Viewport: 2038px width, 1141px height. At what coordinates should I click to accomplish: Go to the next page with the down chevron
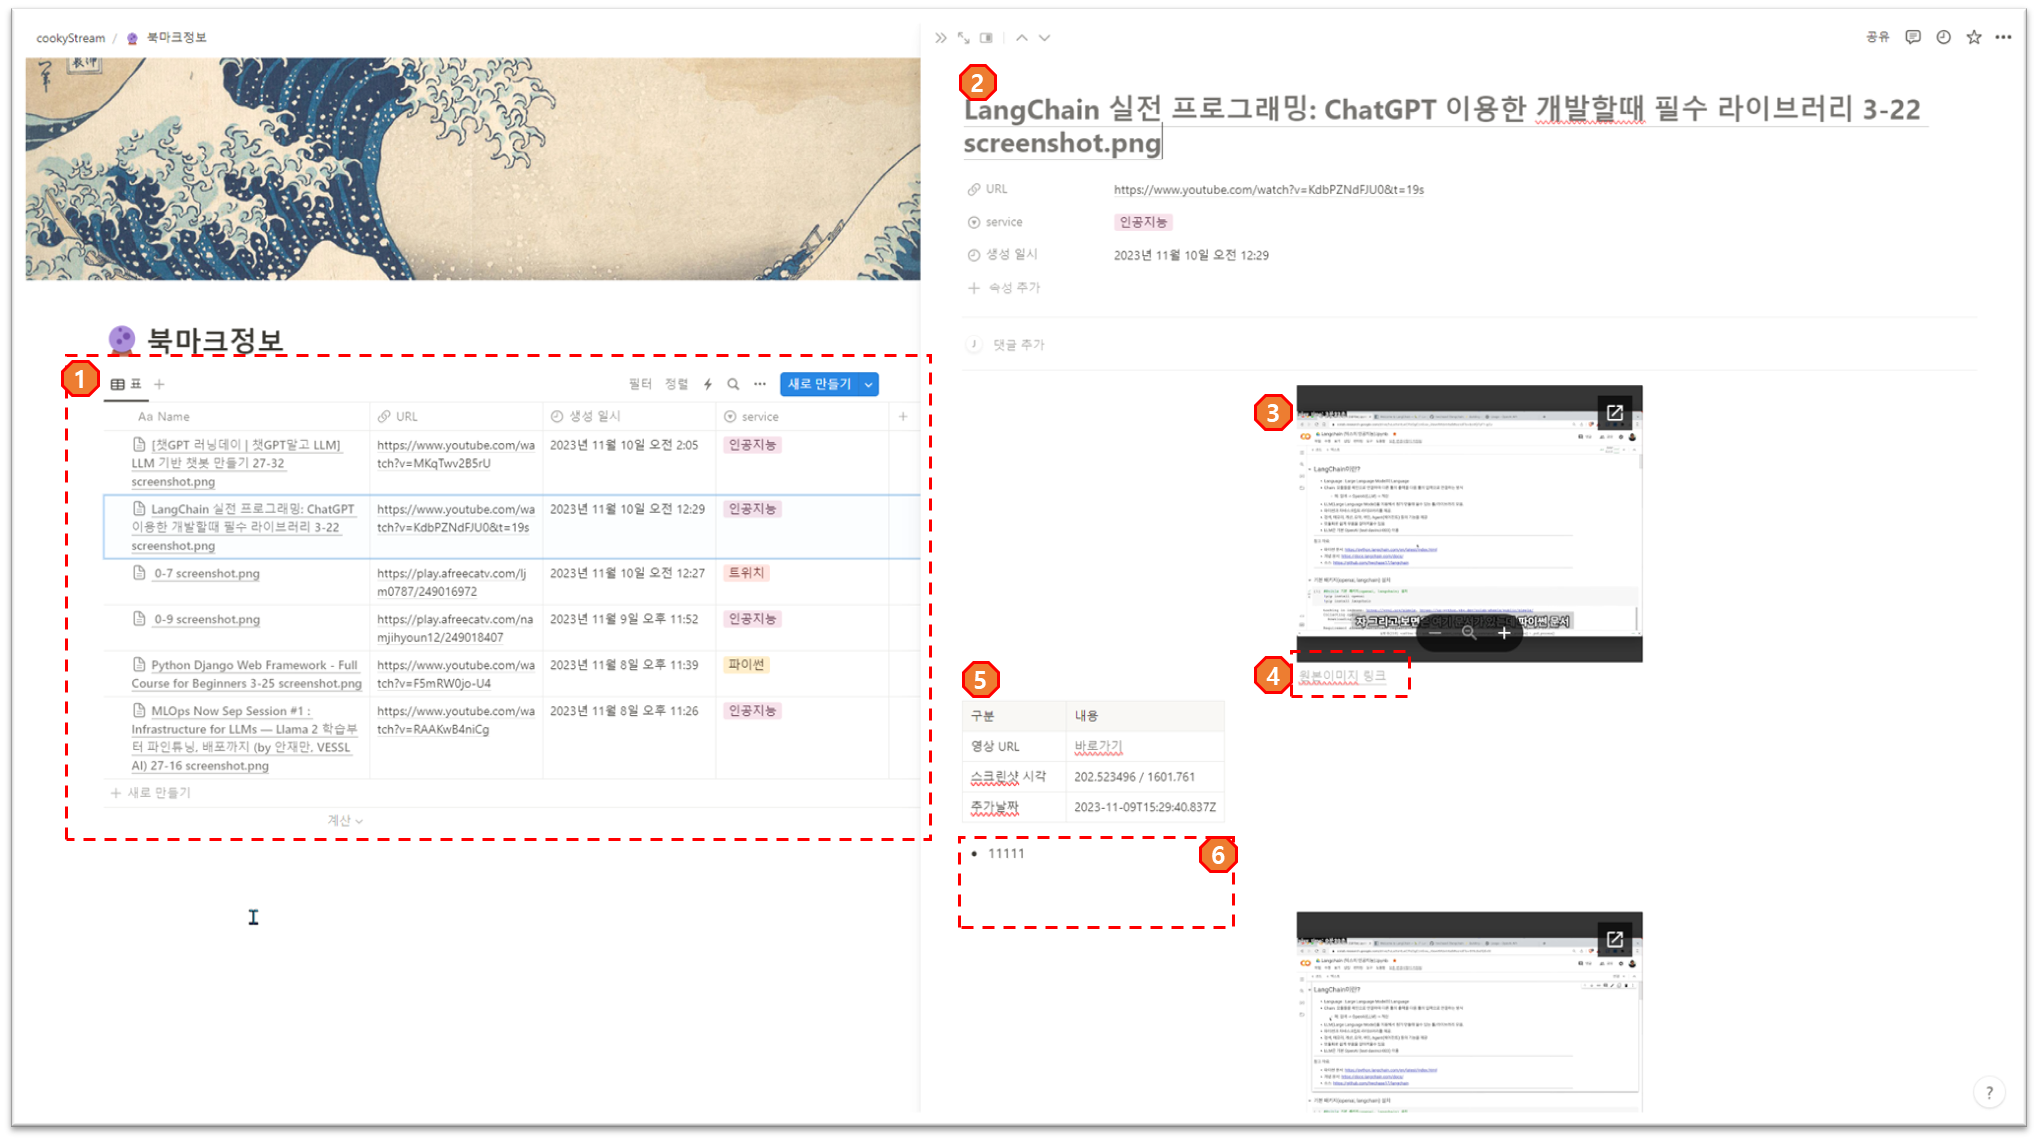[1044, 38]
